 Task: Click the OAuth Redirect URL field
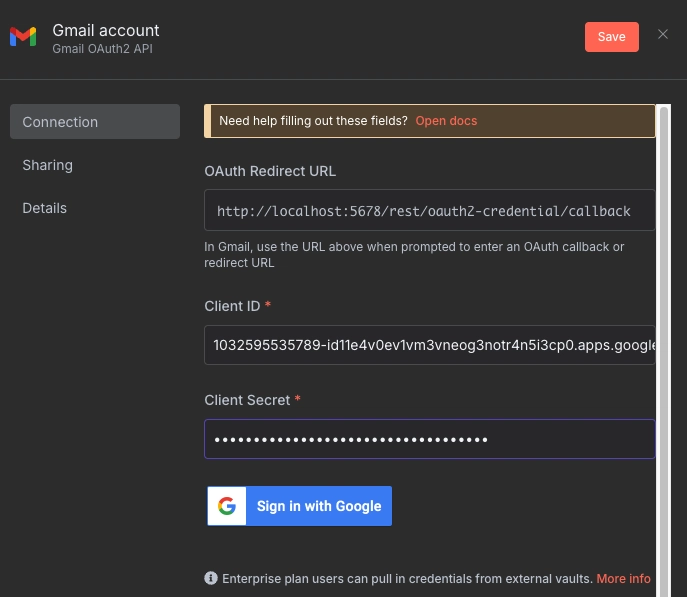point(429,210)
